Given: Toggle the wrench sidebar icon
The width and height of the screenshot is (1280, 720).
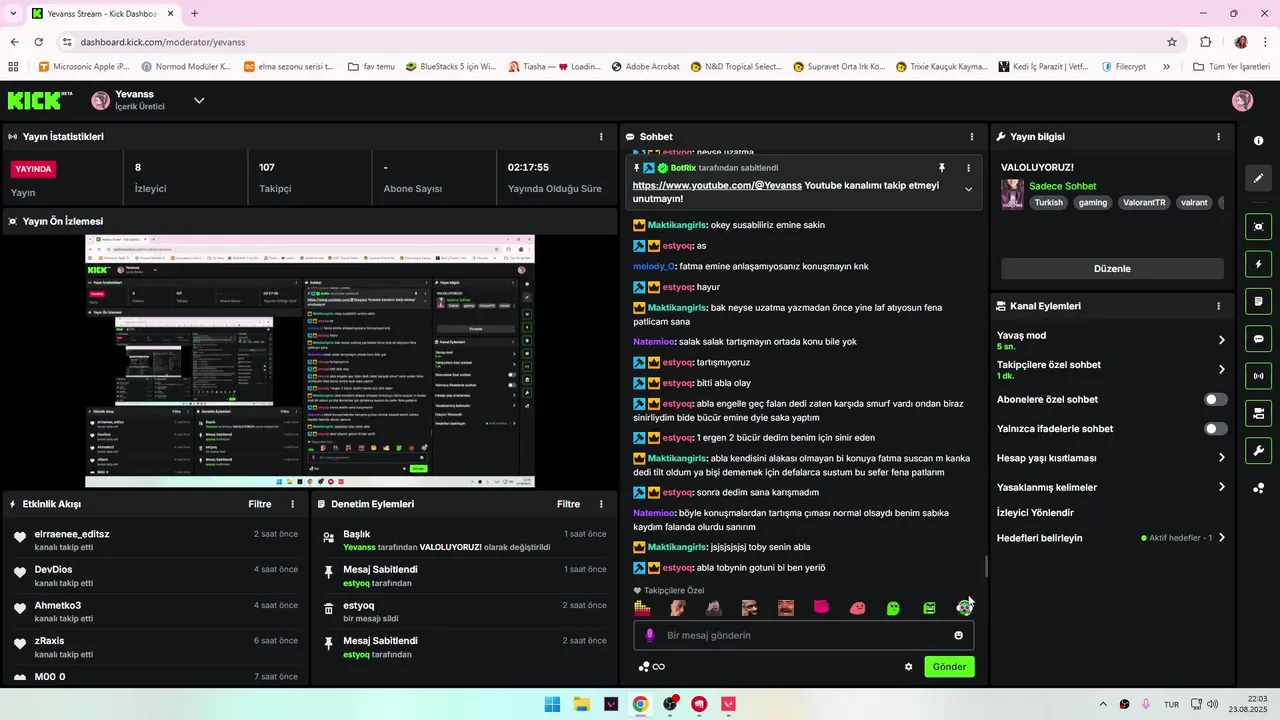Looking at the screenshot, I should pos(1258,451).
